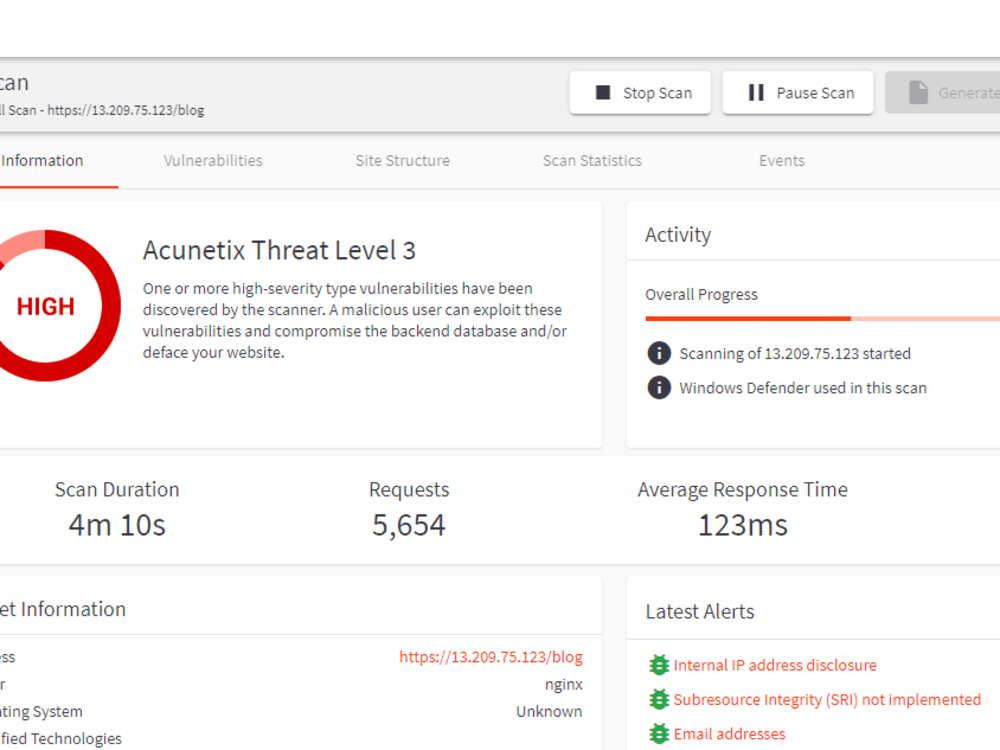Click the Overall Progress label
This screenshot has width=1000, height=750.
pyautogui.click(x=702, y=295)
